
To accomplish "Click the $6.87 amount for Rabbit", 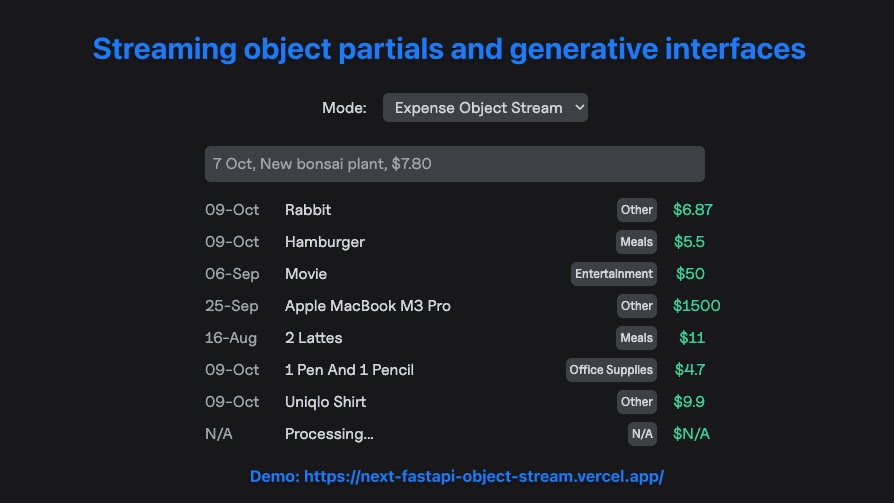I will coord(692,210).
